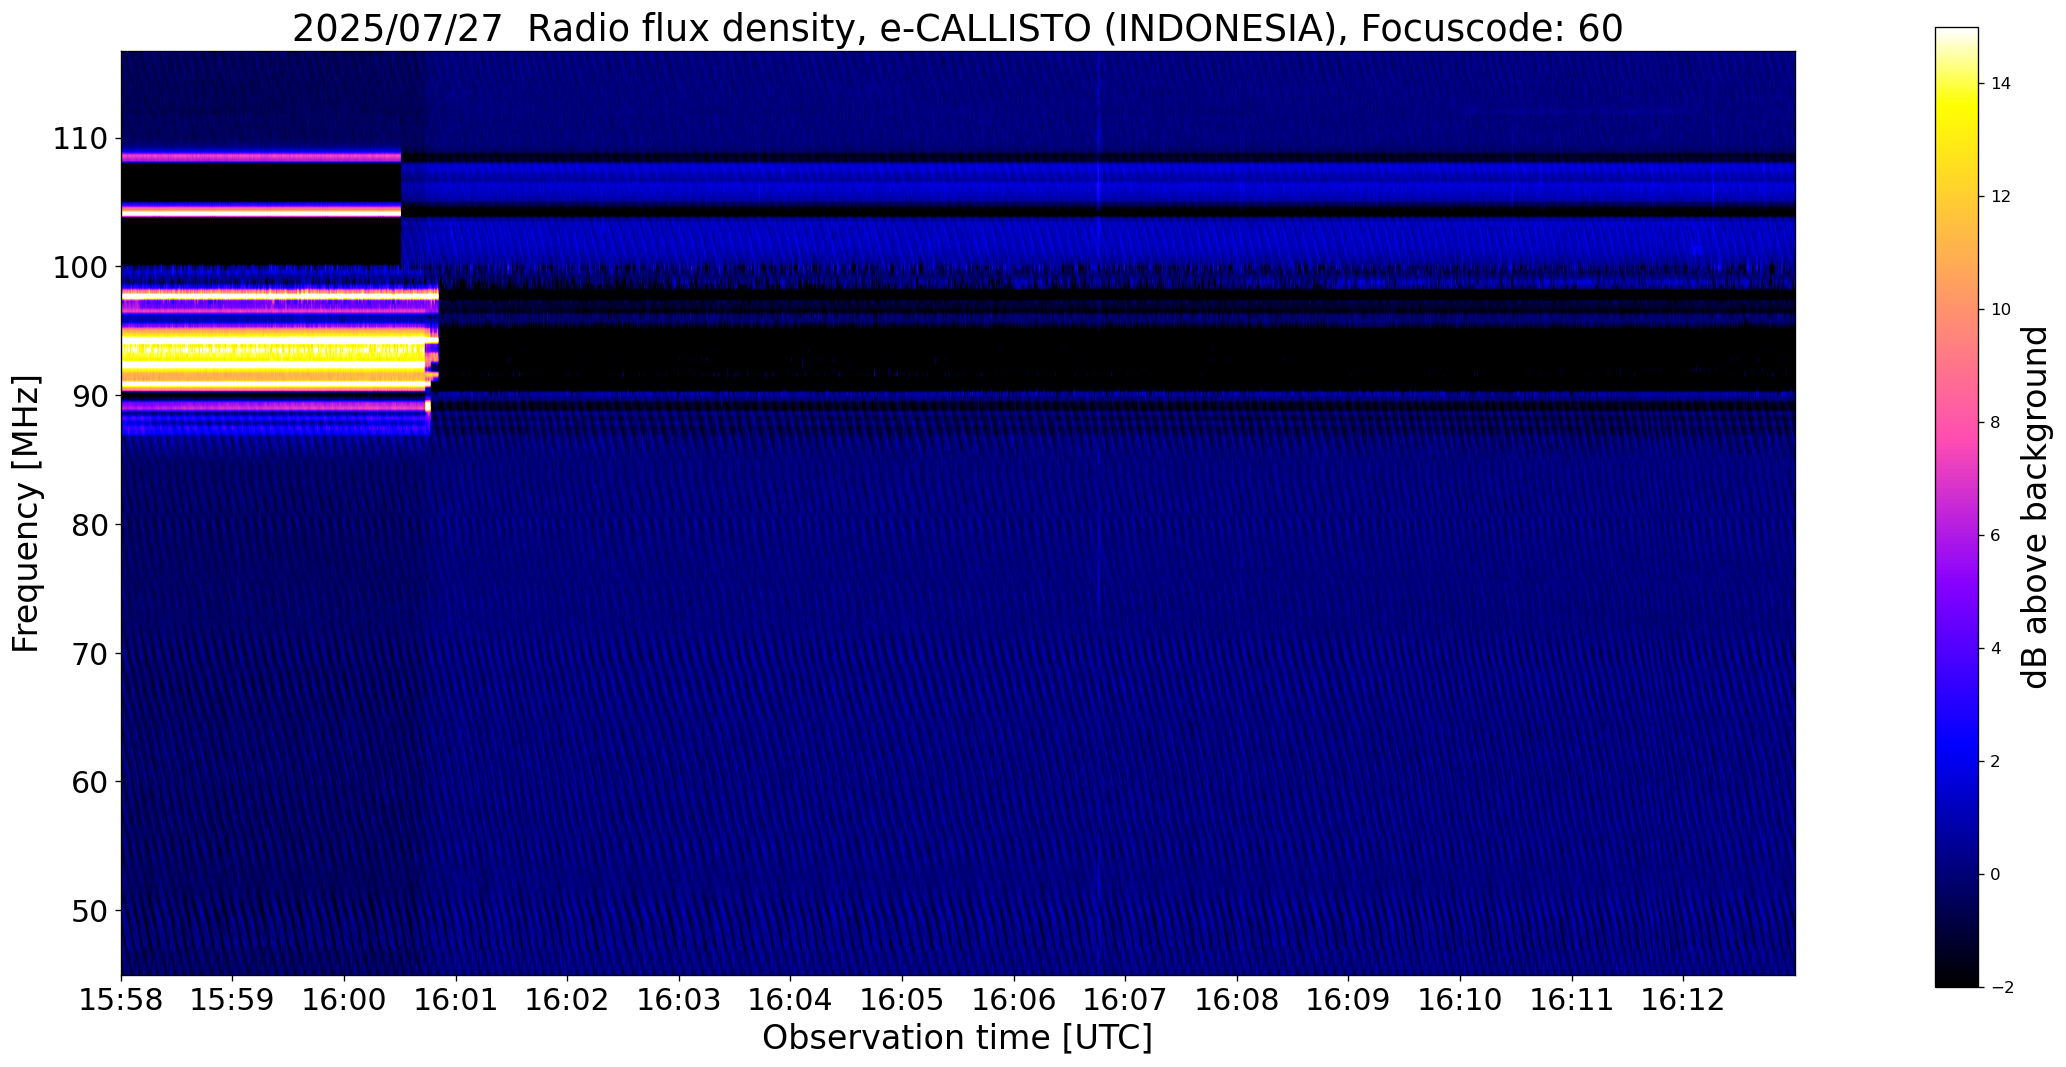Click the 16:03 time tick label
The height and width of the screenshot is (1067, 2066).
click(679, 999)
